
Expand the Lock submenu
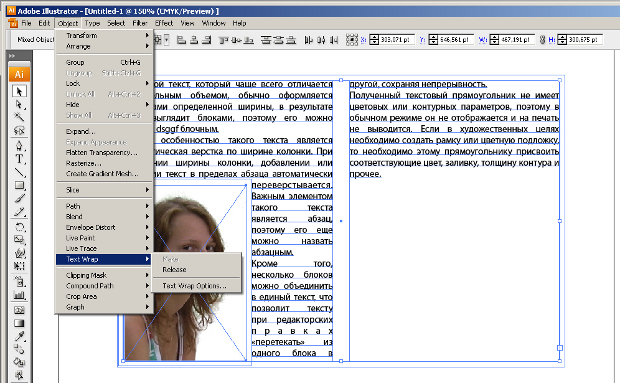click(x=104, y=83)
